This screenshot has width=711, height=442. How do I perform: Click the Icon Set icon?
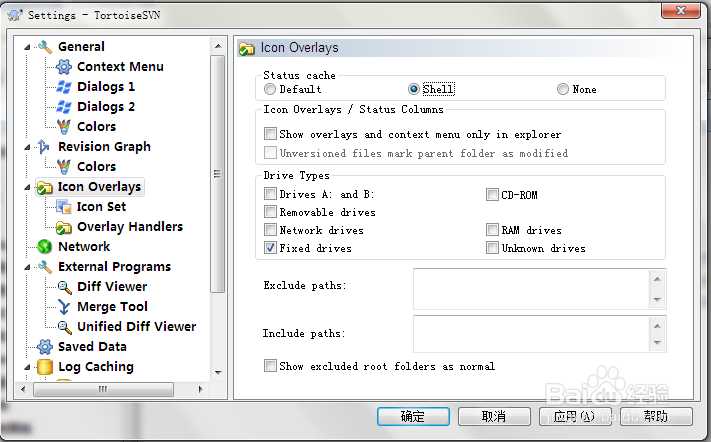point(64,207)
